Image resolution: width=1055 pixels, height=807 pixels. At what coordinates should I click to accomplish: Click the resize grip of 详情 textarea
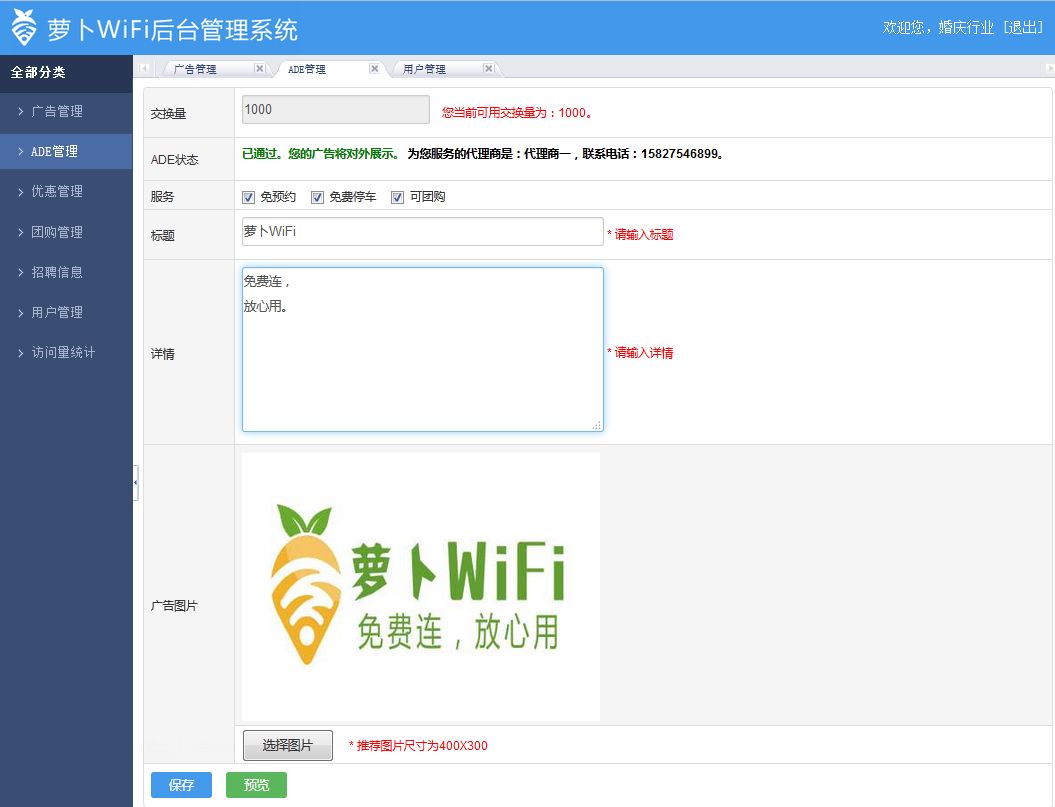[597, 426]
